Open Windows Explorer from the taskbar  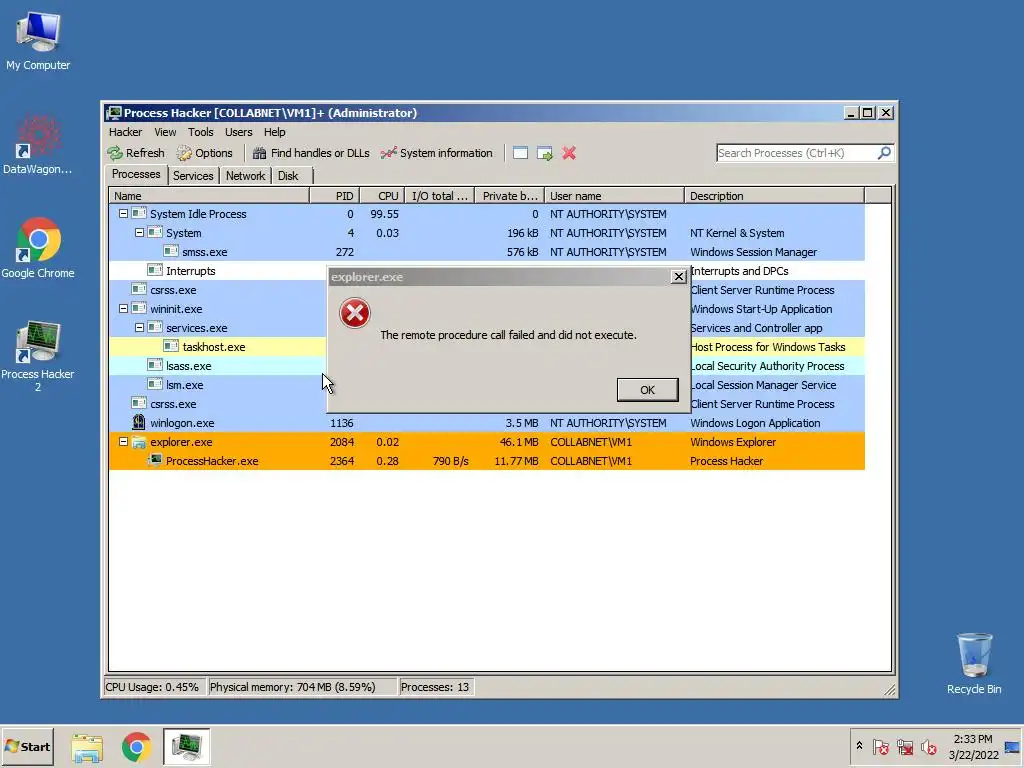coord(87,748)
